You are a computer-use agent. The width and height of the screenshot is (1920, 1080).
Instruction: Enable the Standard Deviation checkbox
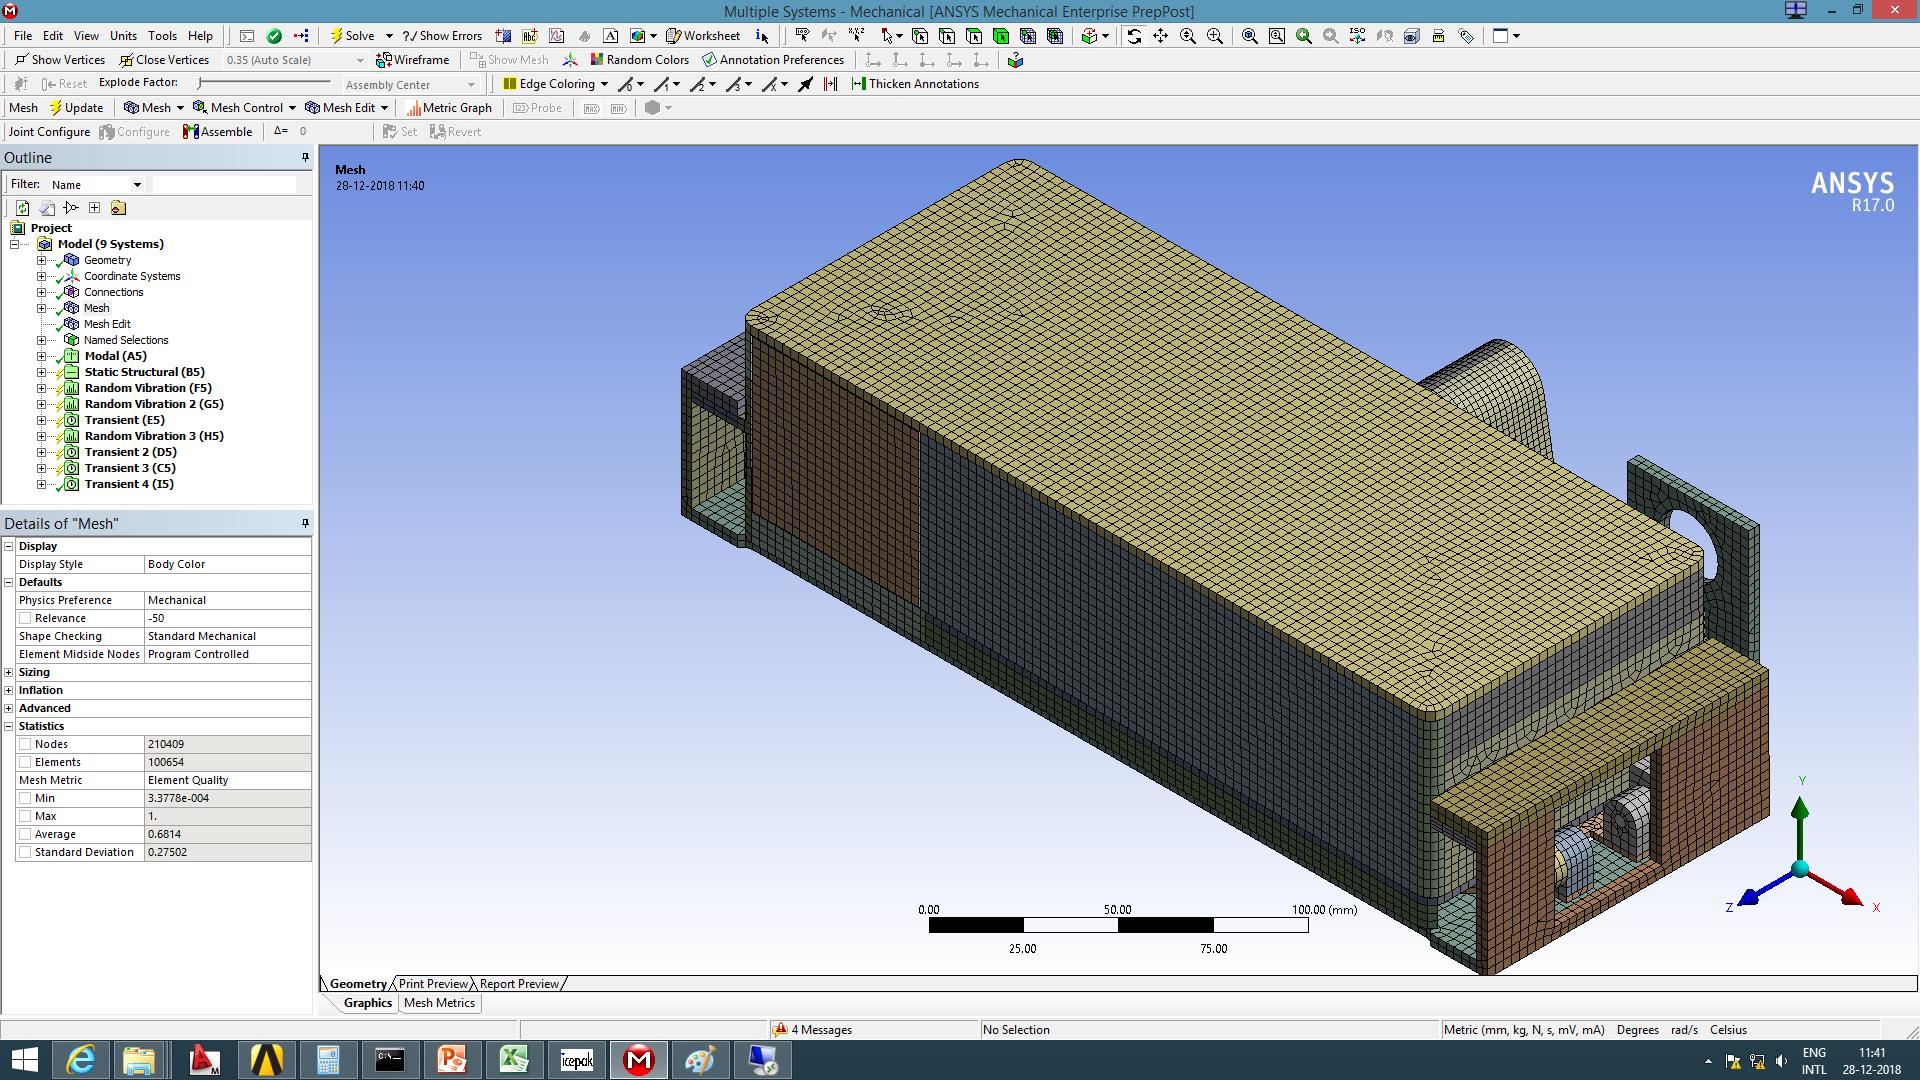pos(25,852)
